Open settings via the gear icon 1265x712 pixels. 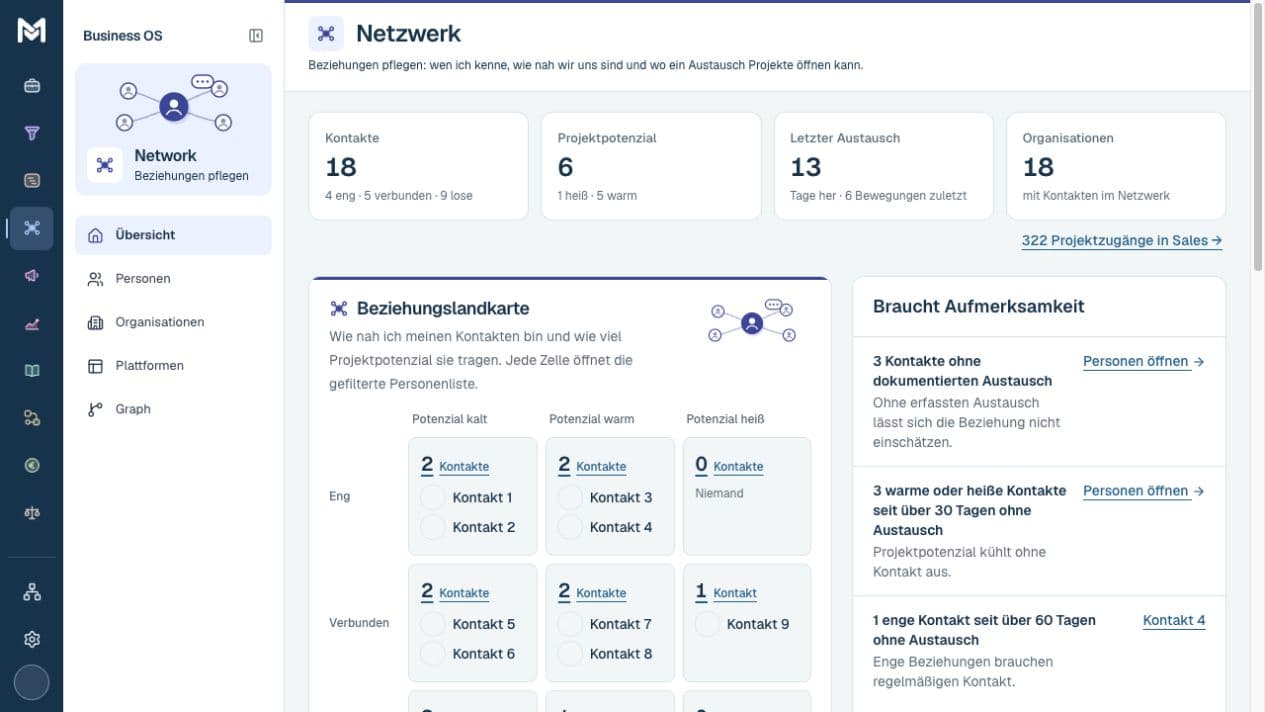[31, 639]
